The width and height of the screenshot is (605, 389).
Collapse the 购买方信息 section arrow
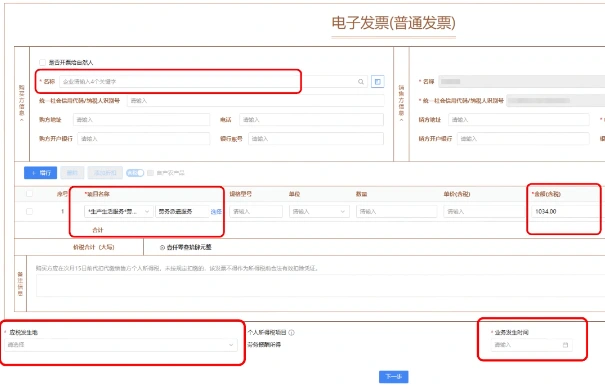pos(22,120)
